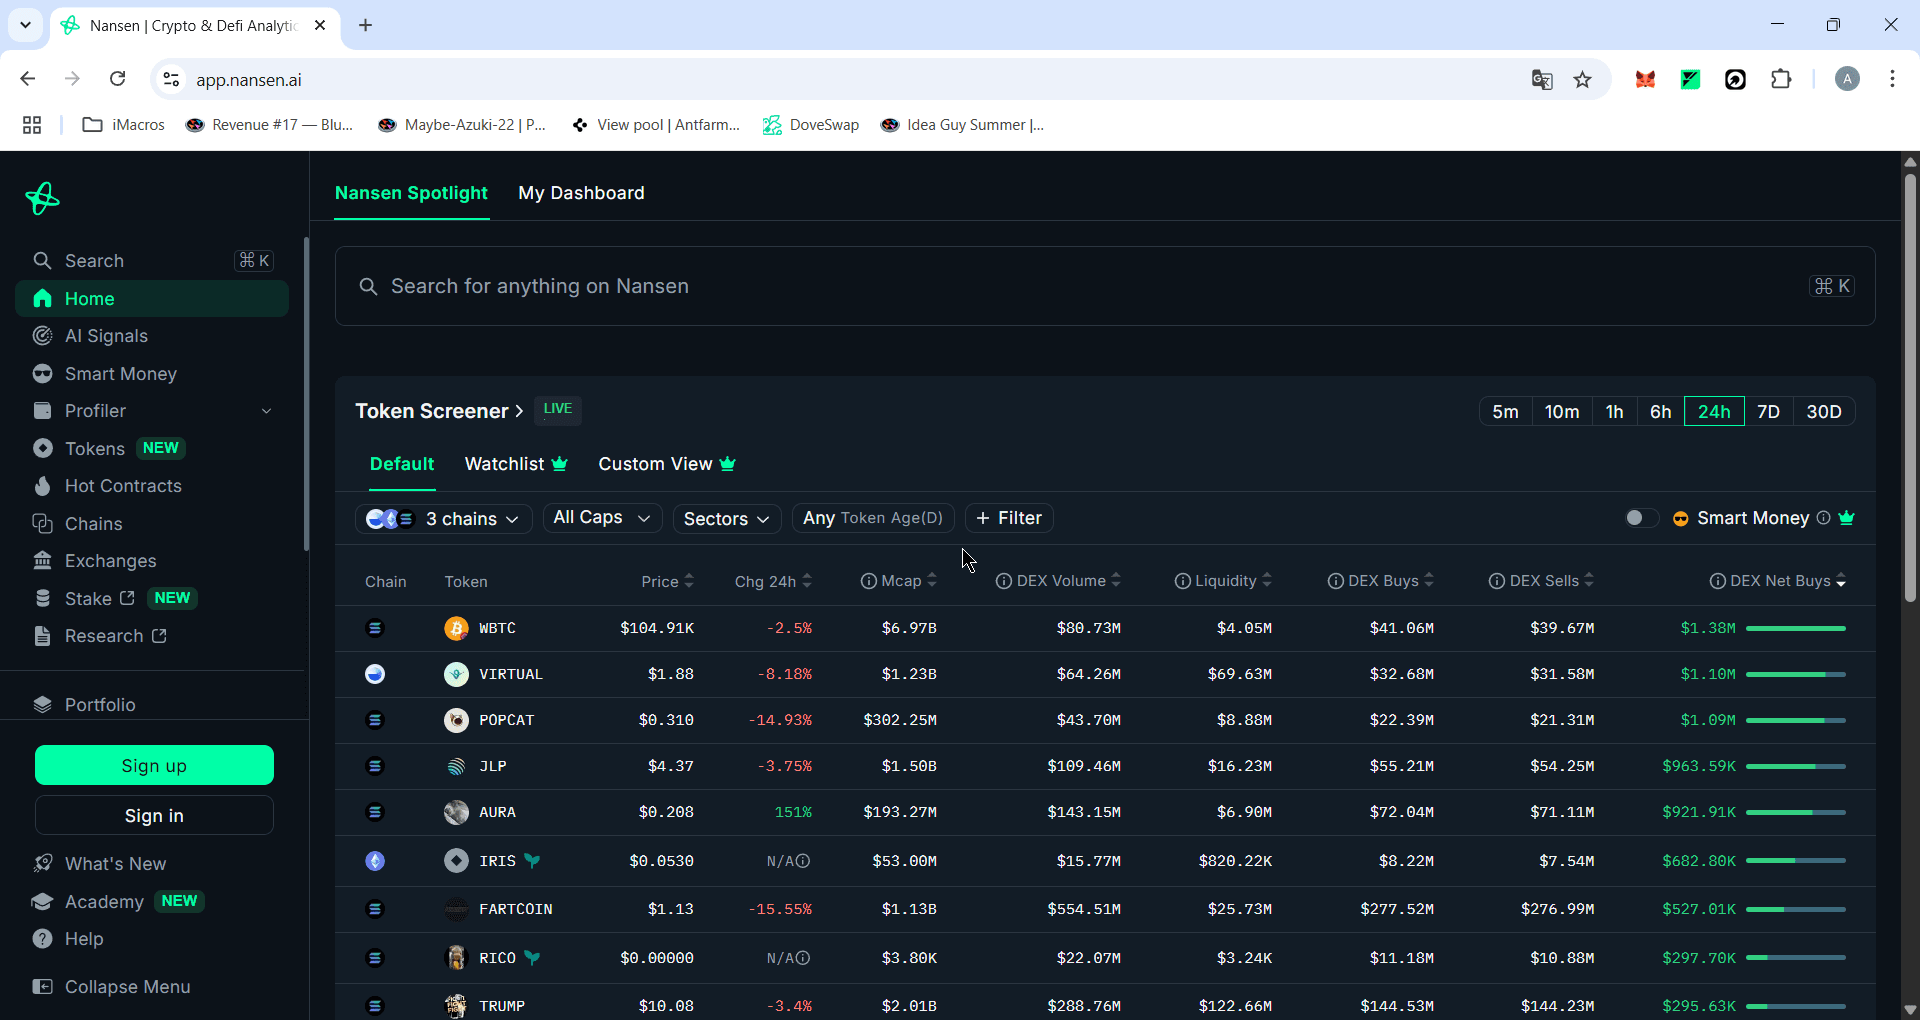The image size is (1920, 1020).
Task: Toggle the Smart Money switch
Action: tap(1641, 518)
